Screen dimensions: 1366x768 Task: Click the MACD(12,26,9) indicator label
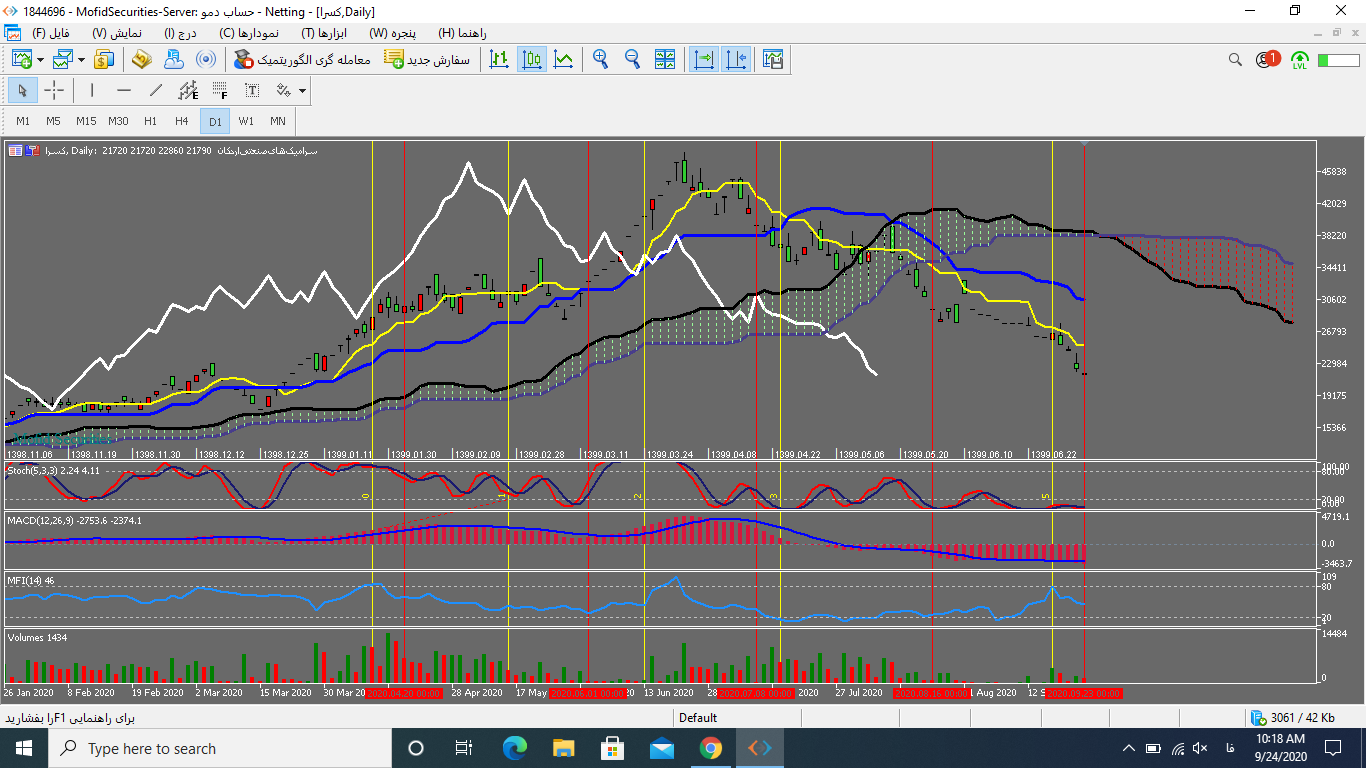[x=75, y=521]
